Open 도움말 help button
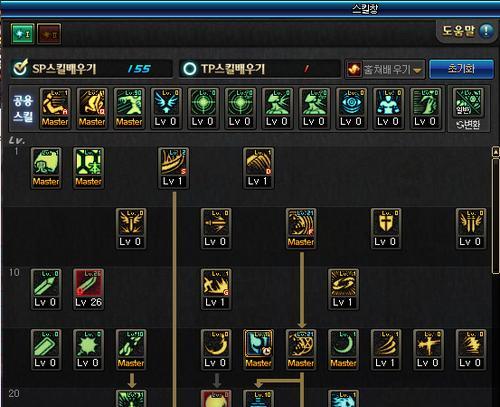The image size is (500, 407). [468, 31]
